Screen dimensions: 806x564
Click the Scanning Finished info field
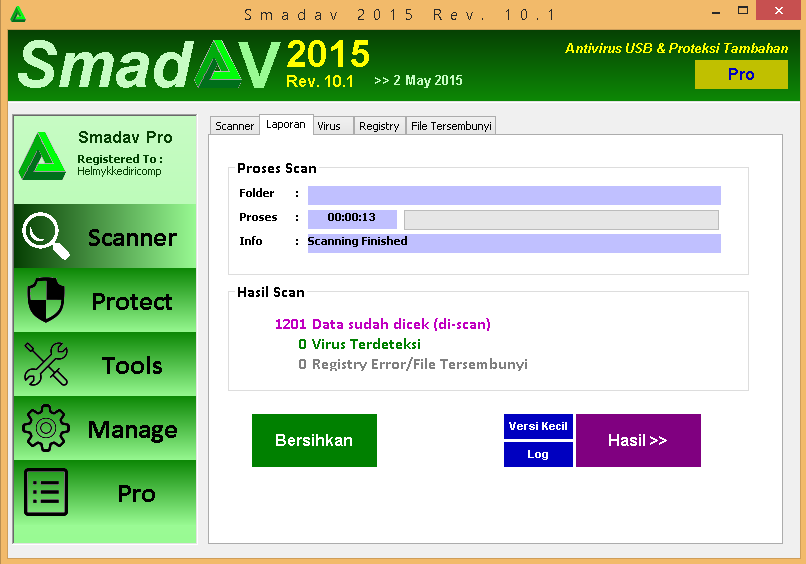tap(514, 243)
